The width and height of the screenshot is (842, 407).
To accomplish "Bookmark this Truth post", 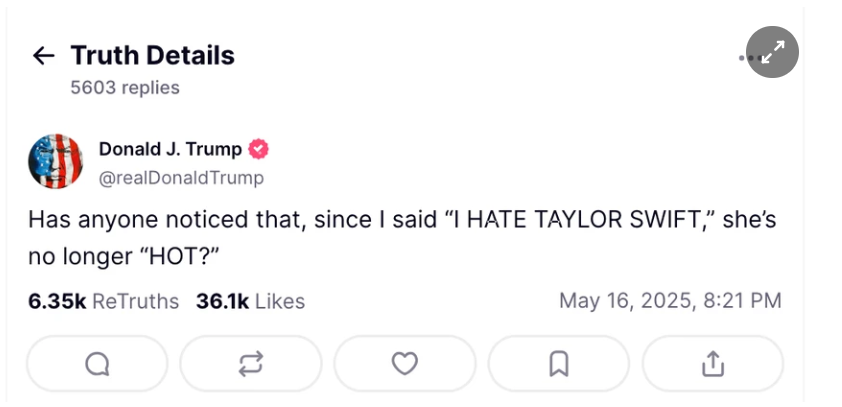I will click(559, 364).
